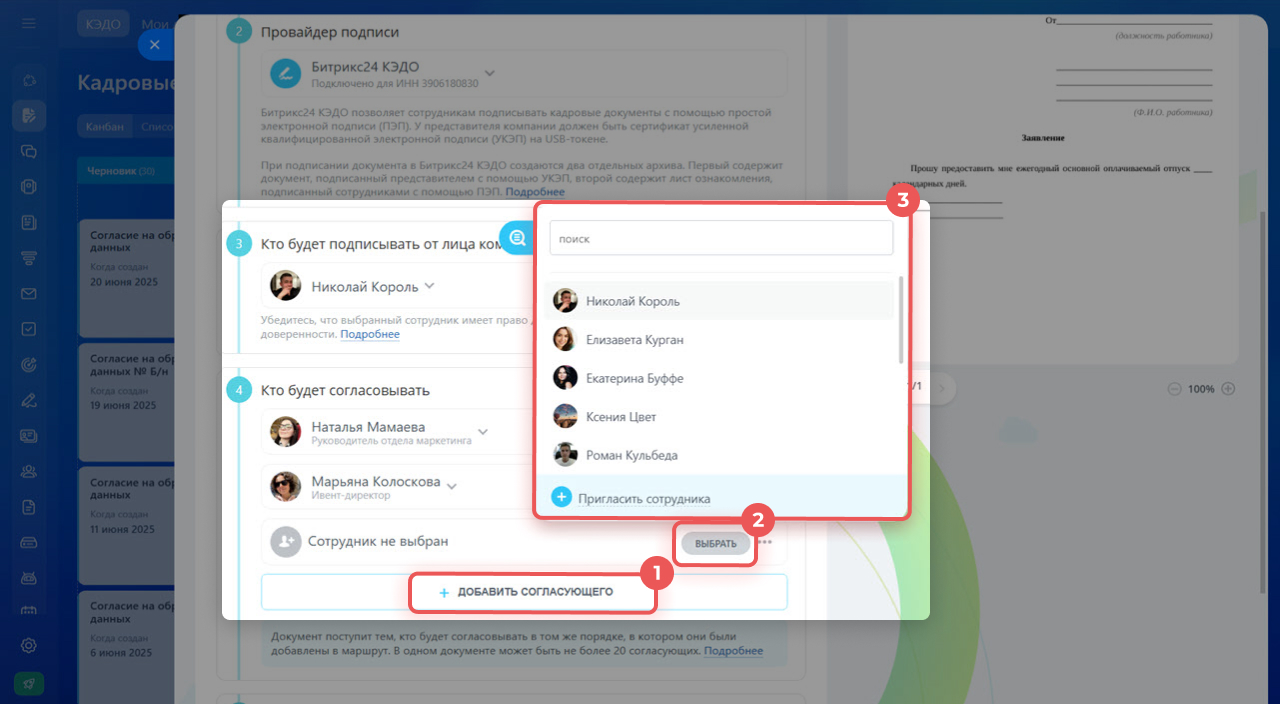Expand the Наталья Мамаева approver dropdown arrow
1280x704 pixels.
483,432
